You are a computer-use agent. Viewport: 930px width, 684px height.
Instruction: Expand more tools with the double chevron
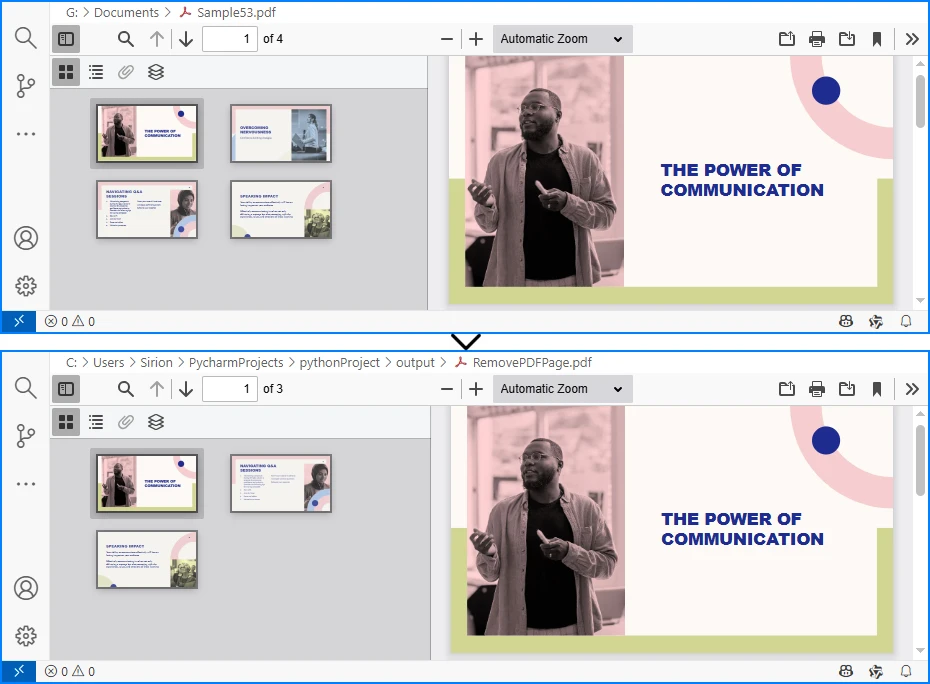pyautogui.click(x=911, y=38)
